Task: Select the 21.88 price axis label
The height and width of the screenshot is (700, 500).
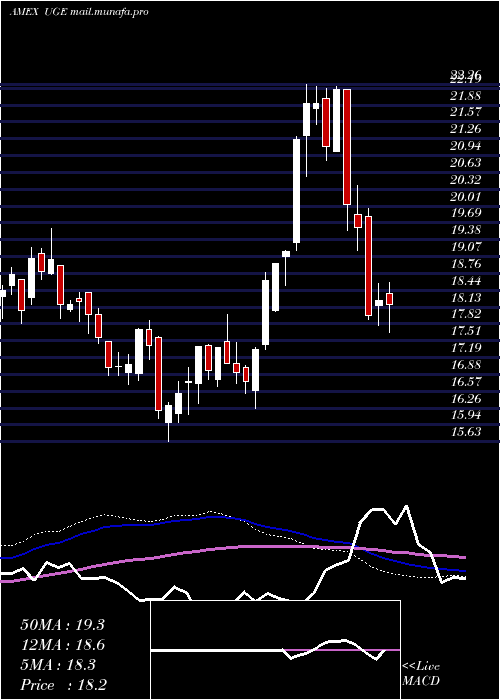Action: coord(466,96)
